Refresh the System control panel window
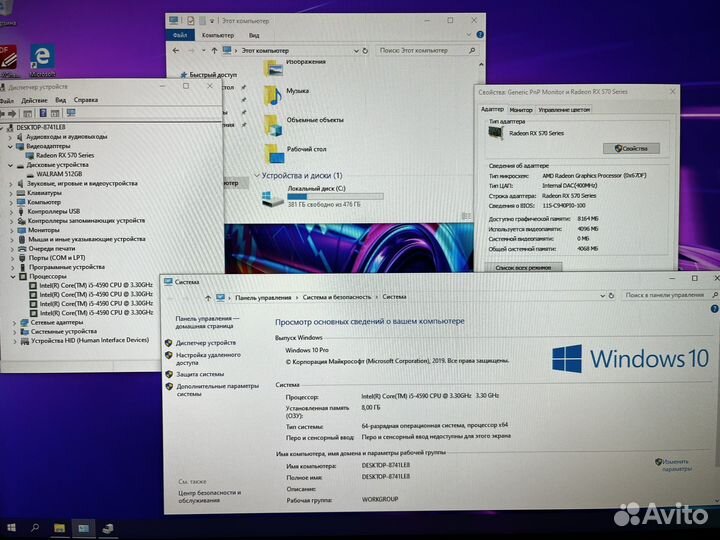This screenshot has height=540, width=720. click(611, 296)
